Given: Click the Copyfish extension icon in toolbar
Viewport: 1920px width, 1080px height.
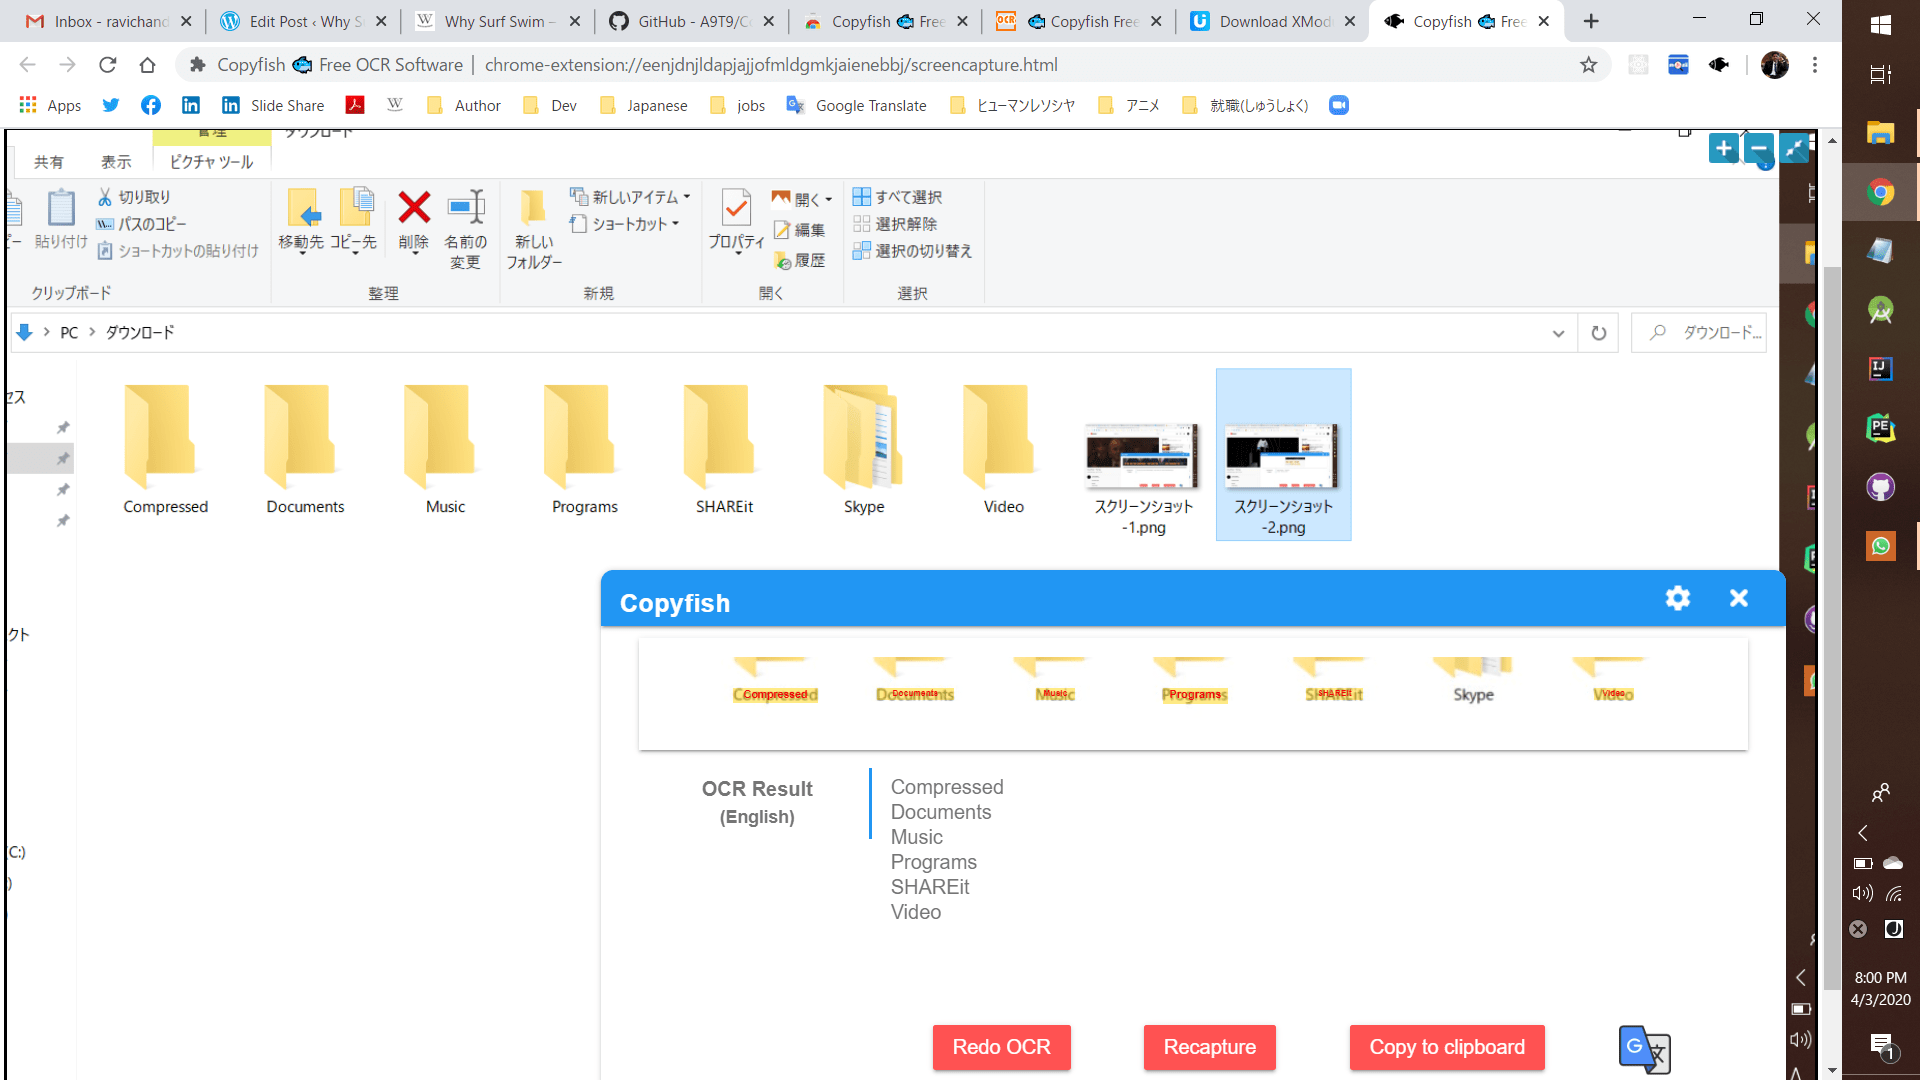Looking at the screenshot, I should (1719, 65).
